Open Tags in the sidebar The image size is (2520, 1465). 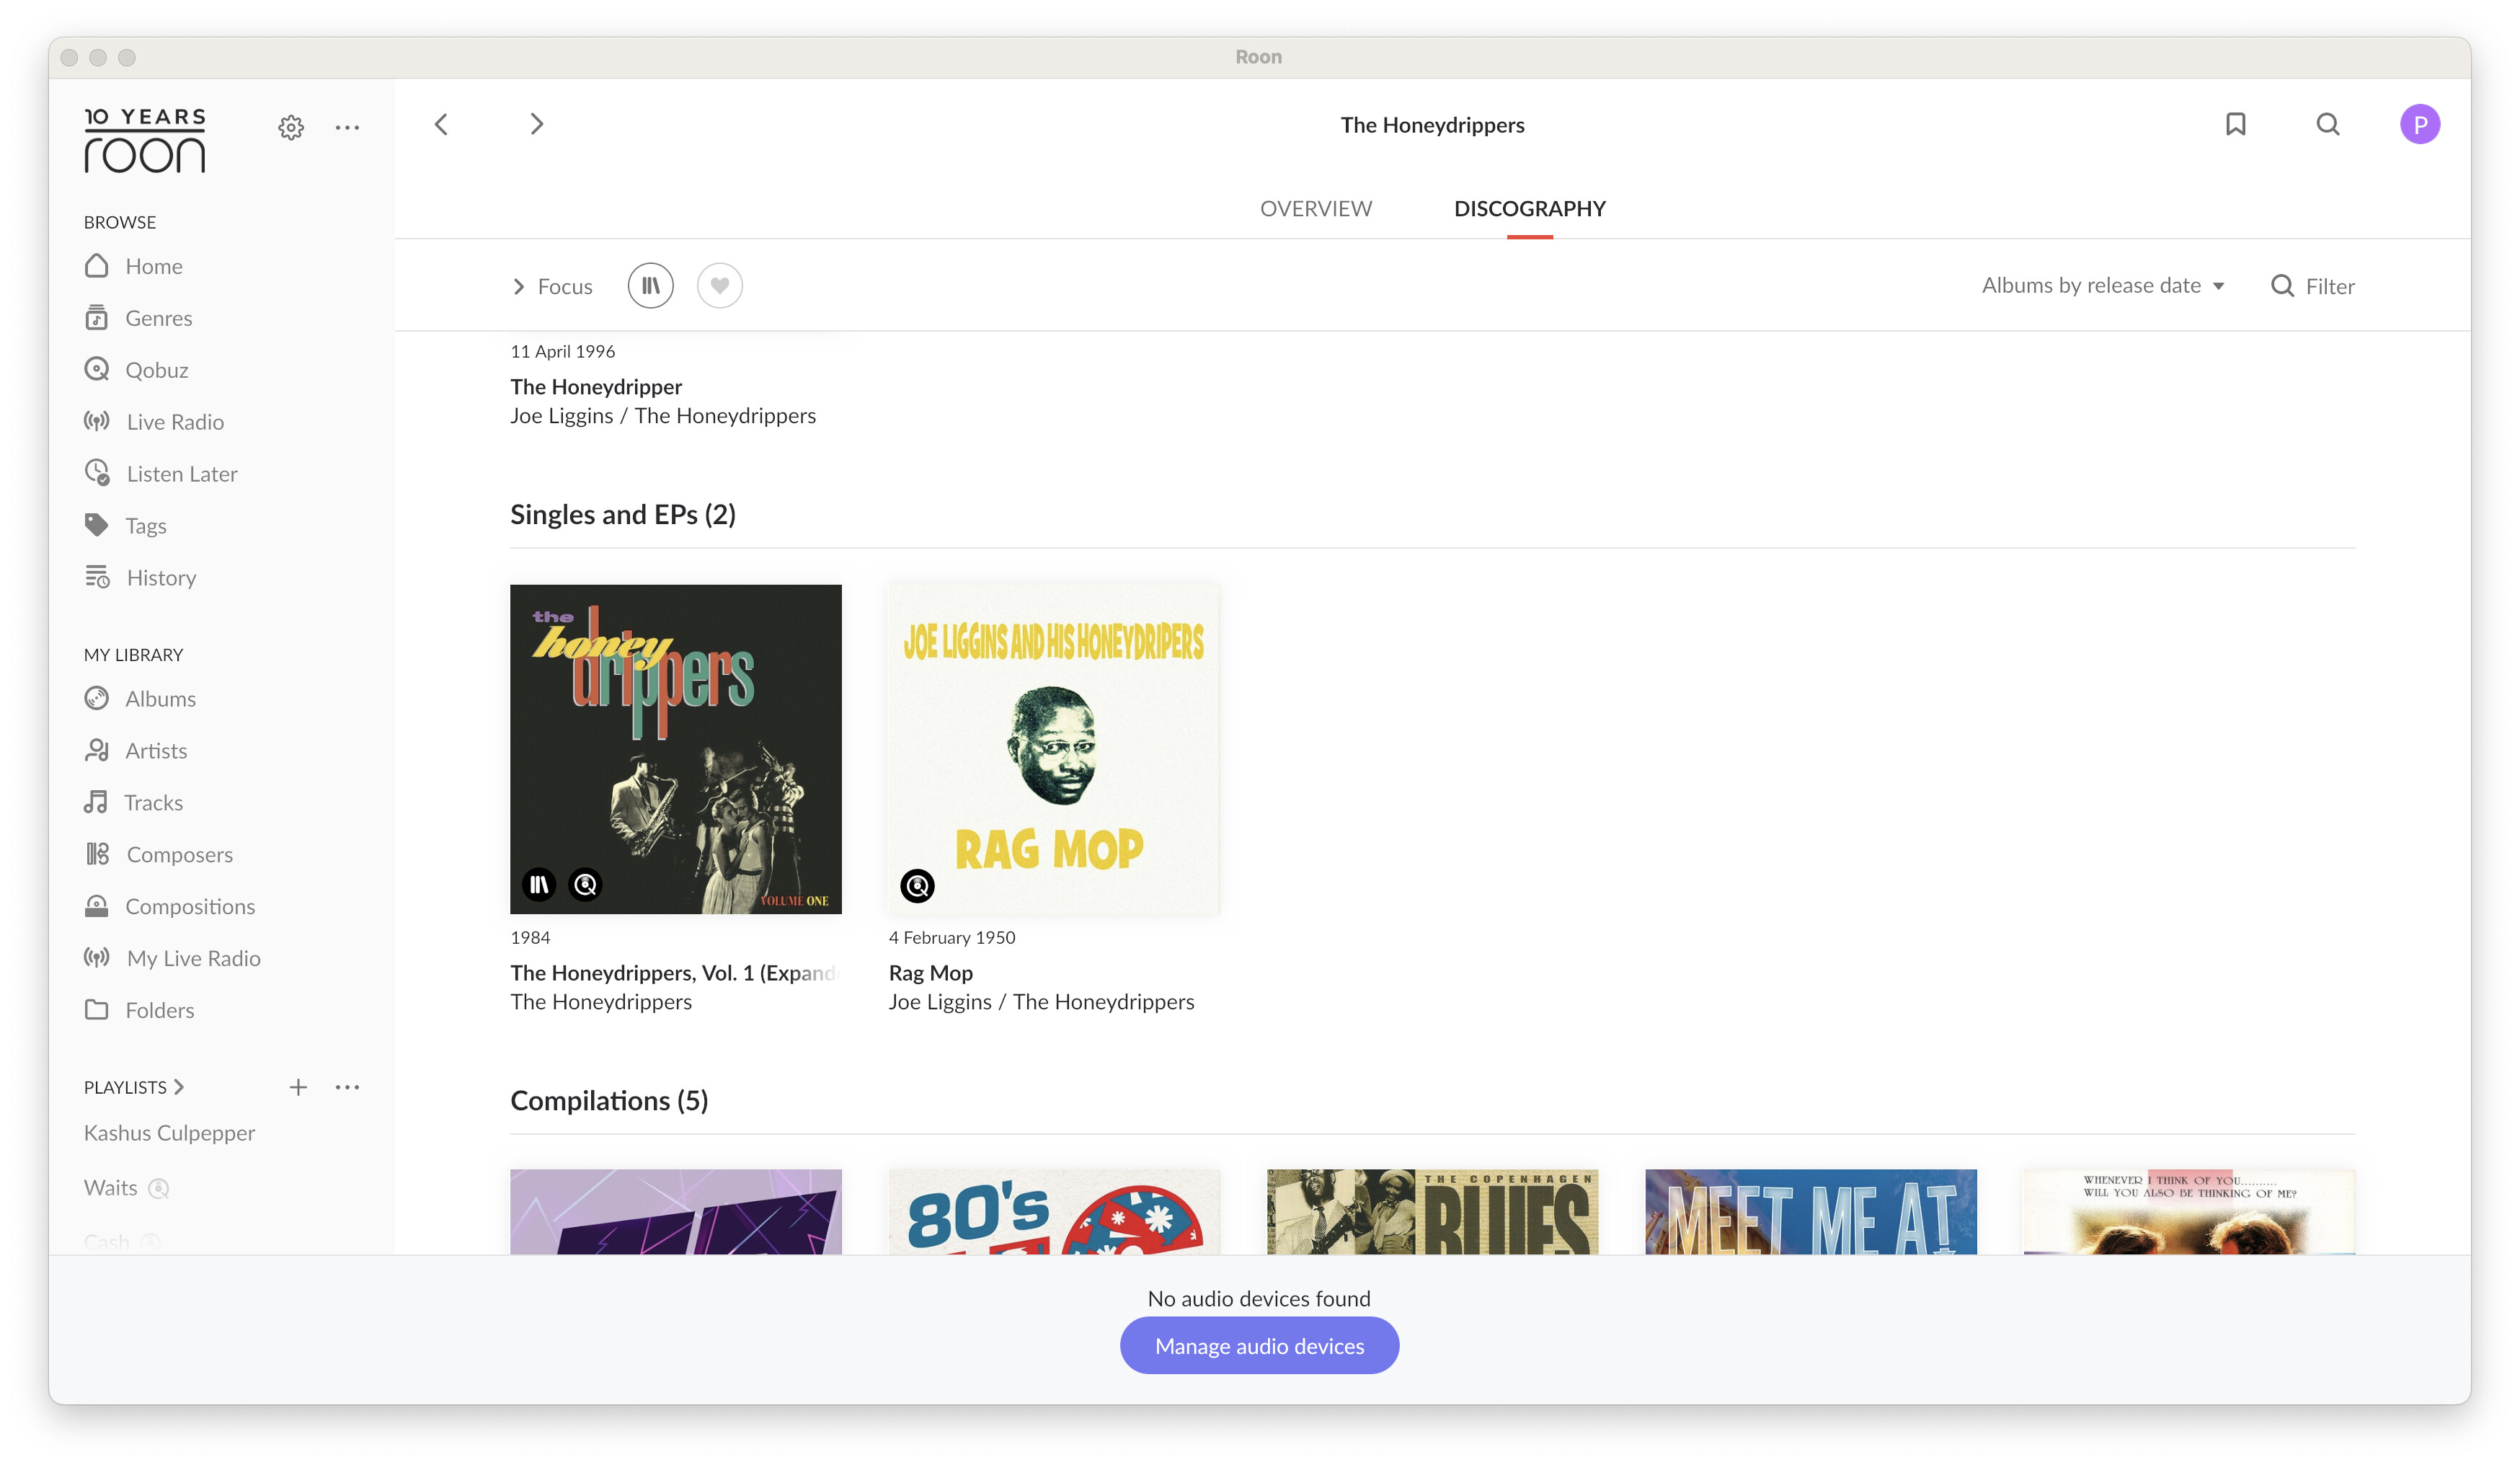tap(126, 526)
